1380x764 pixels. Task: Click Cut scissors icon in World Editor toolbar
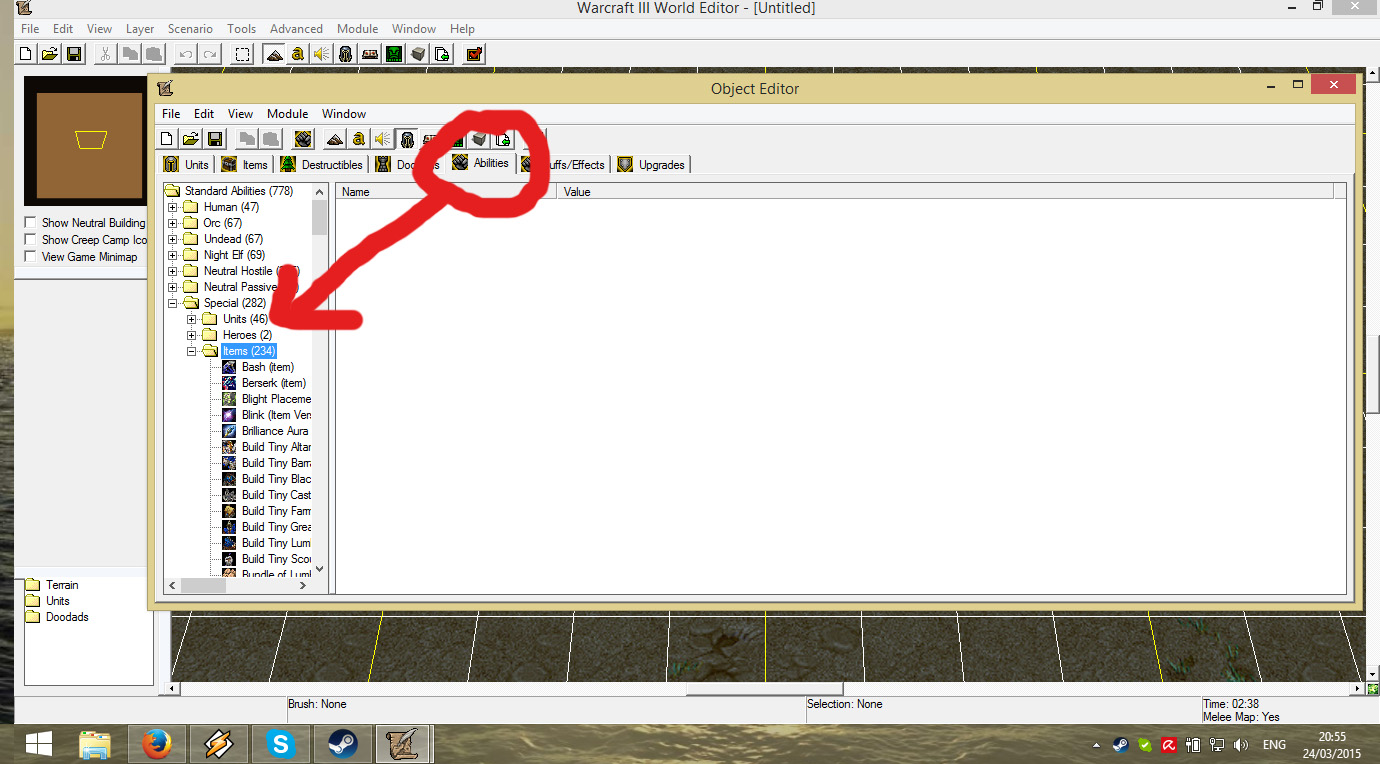click(105, 54)
